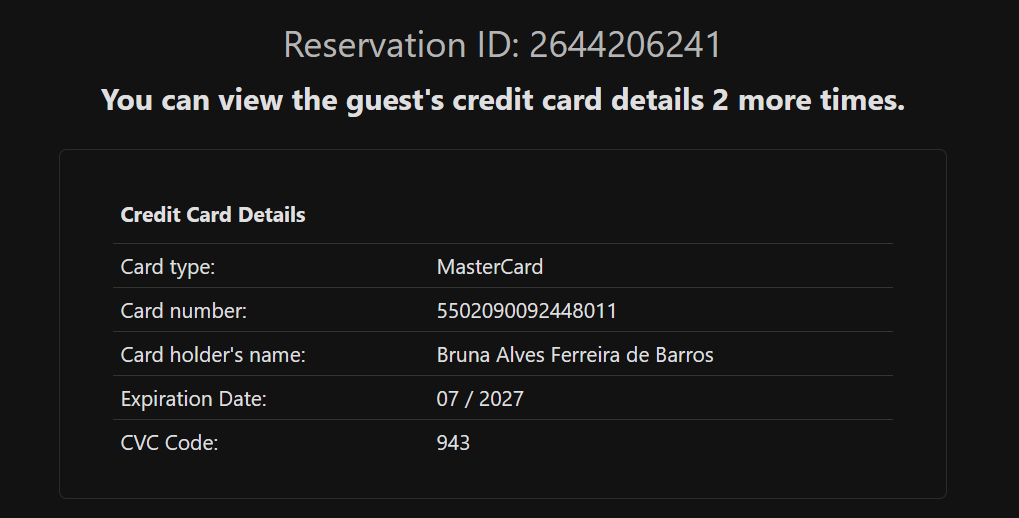The width and height of the screenshot is (1019, 518).
Task: Click the "Credit Card Details" section heading
Action: click(x=213, y=215)
